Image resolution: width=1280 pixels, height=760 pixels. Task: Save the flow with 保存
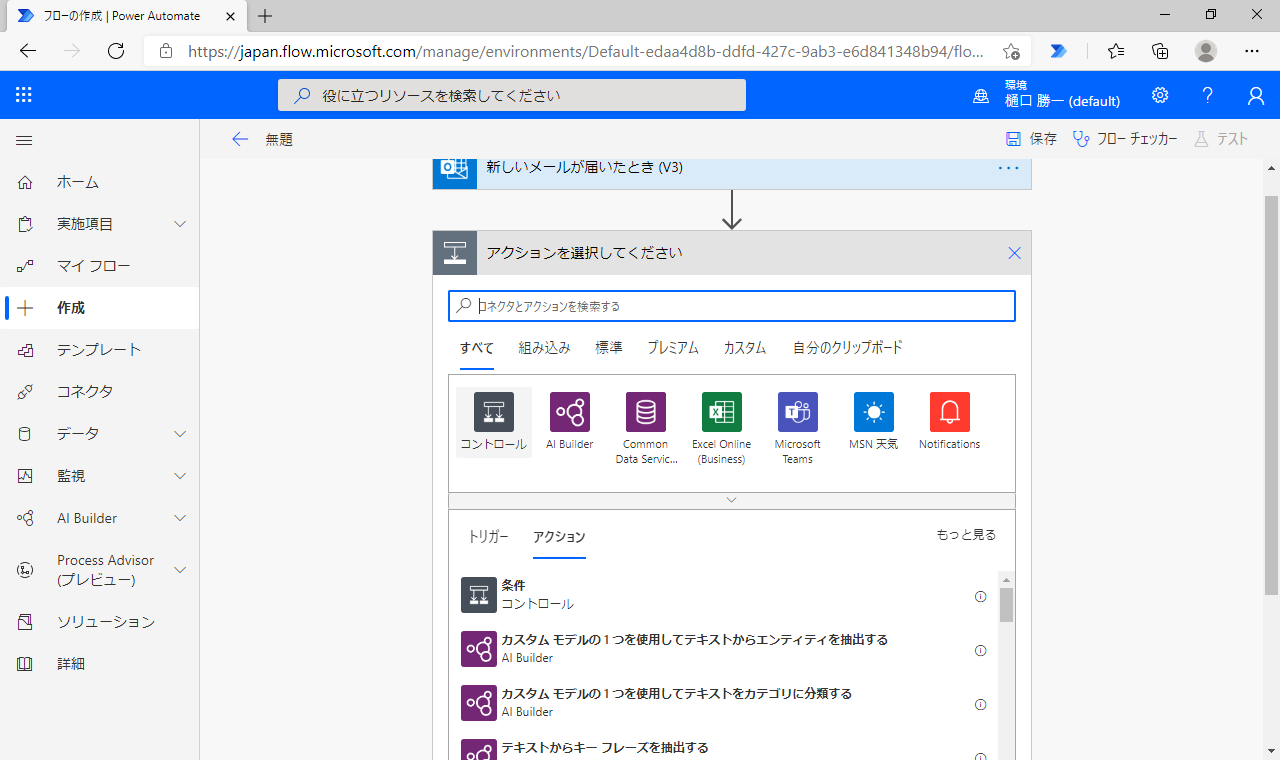pos(1031,140)
